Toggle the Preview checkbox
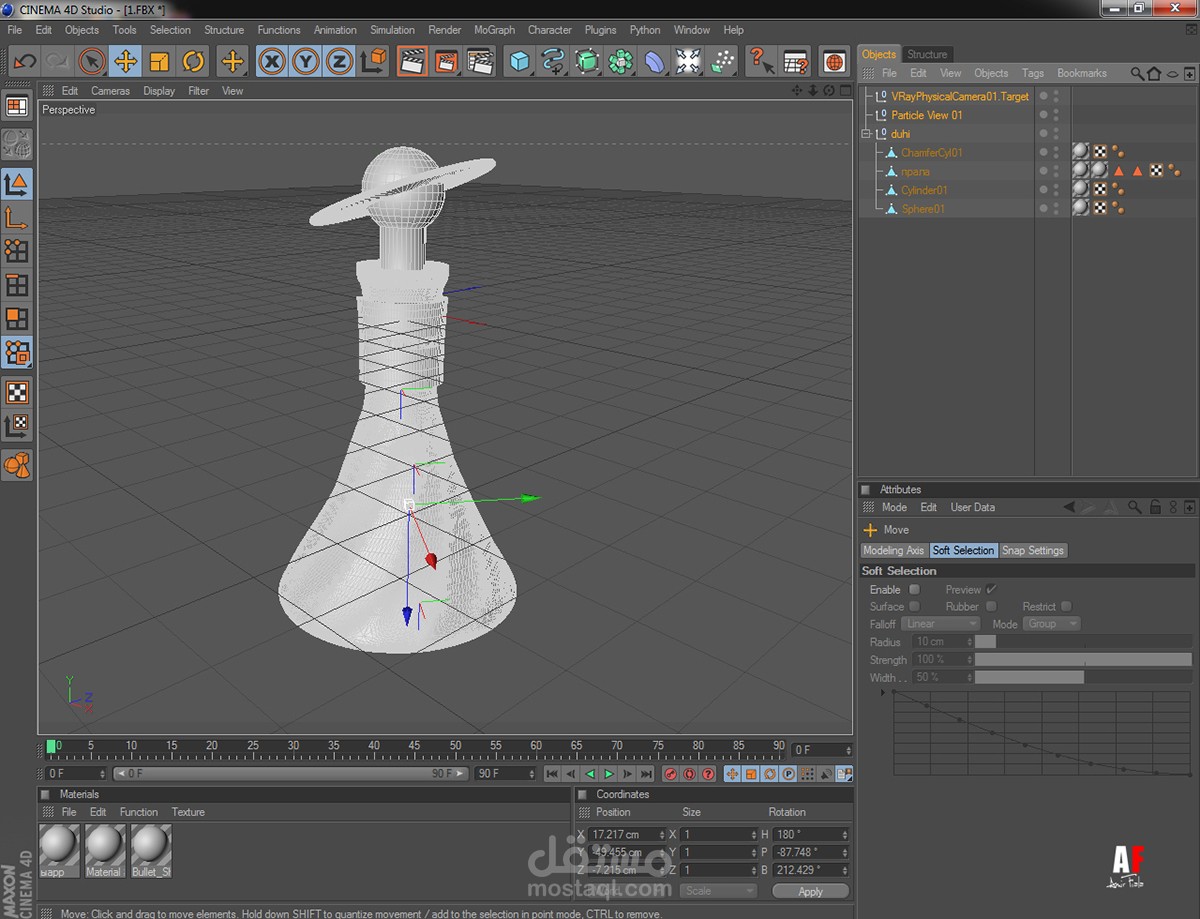The height and width of the screenshot is (919, 1200). click(x=991, y=590)
